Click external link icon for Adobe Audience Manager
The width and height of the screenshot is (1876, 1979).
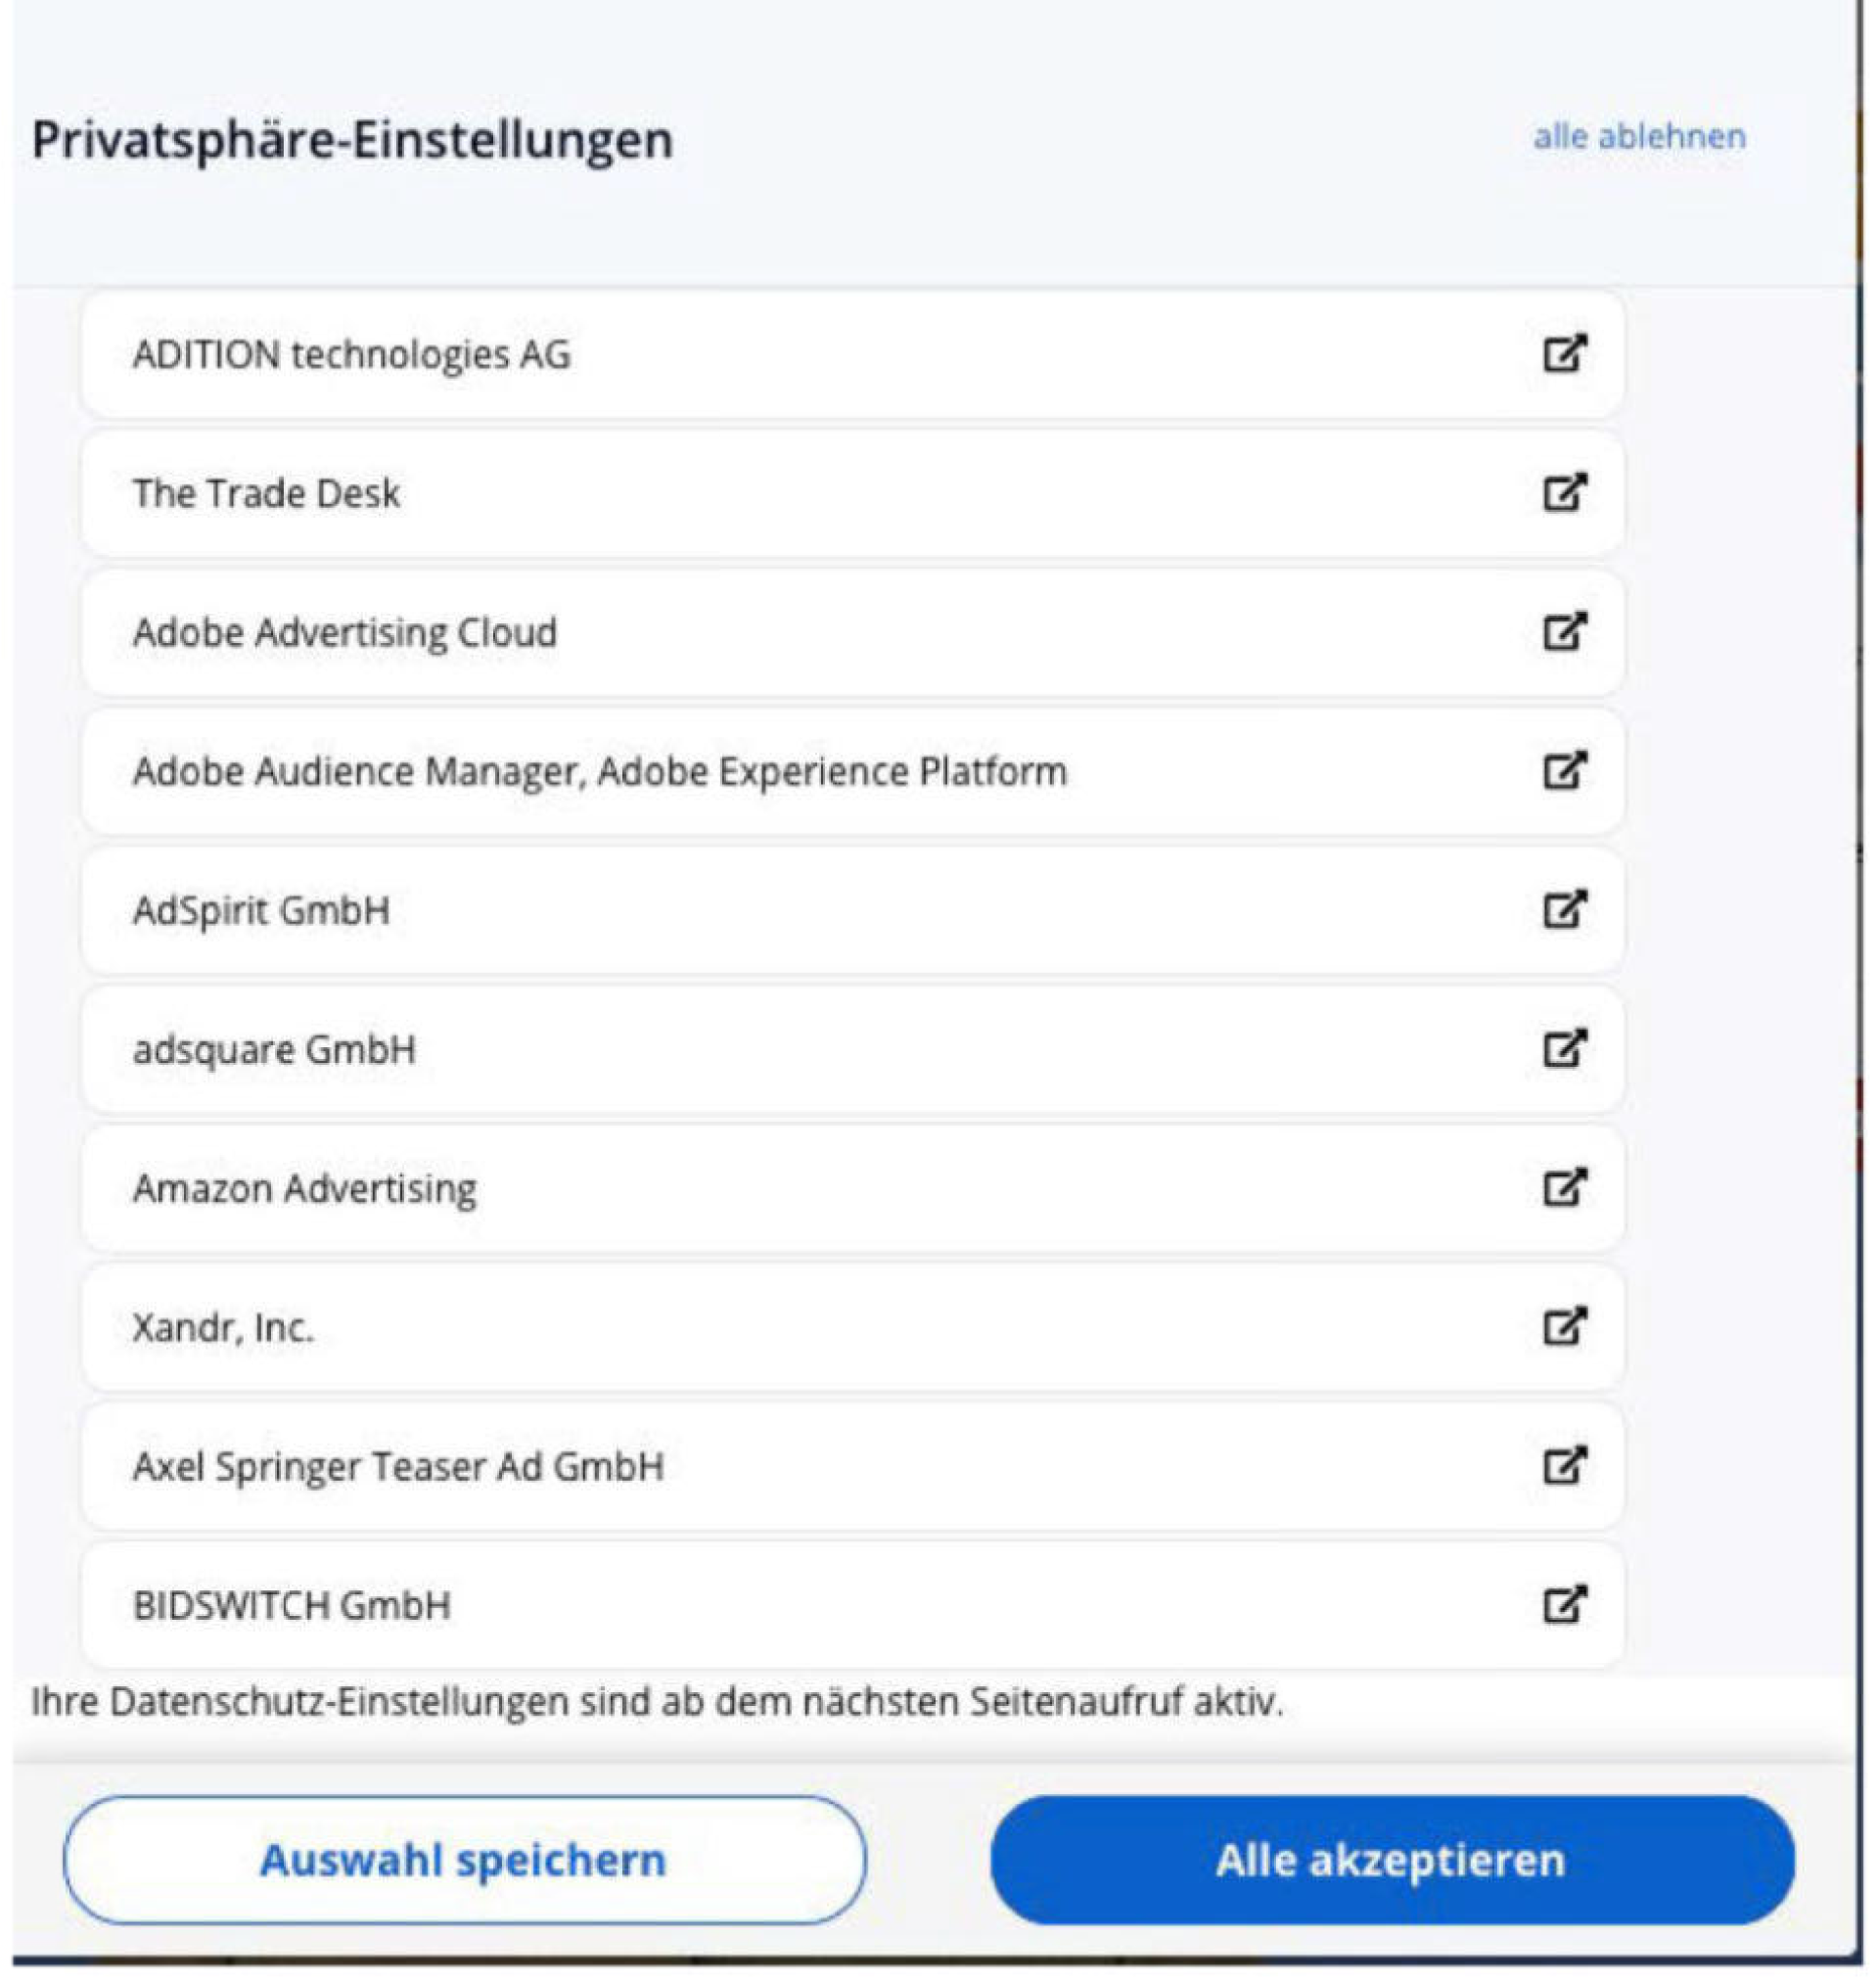[1564, 770]
